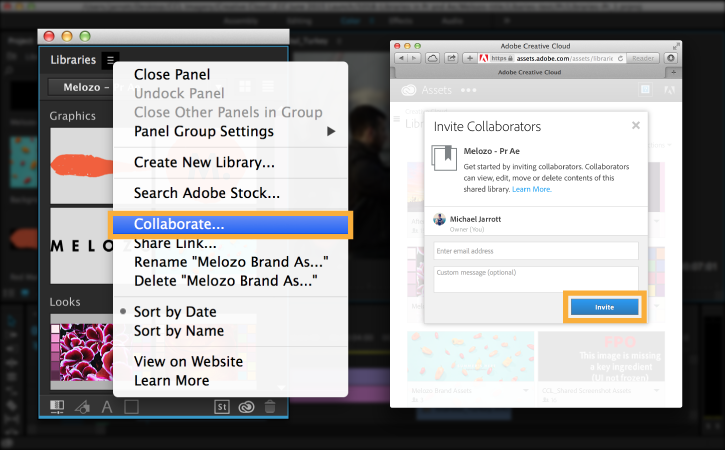Click the Looks section heading

tap(65, 302)
